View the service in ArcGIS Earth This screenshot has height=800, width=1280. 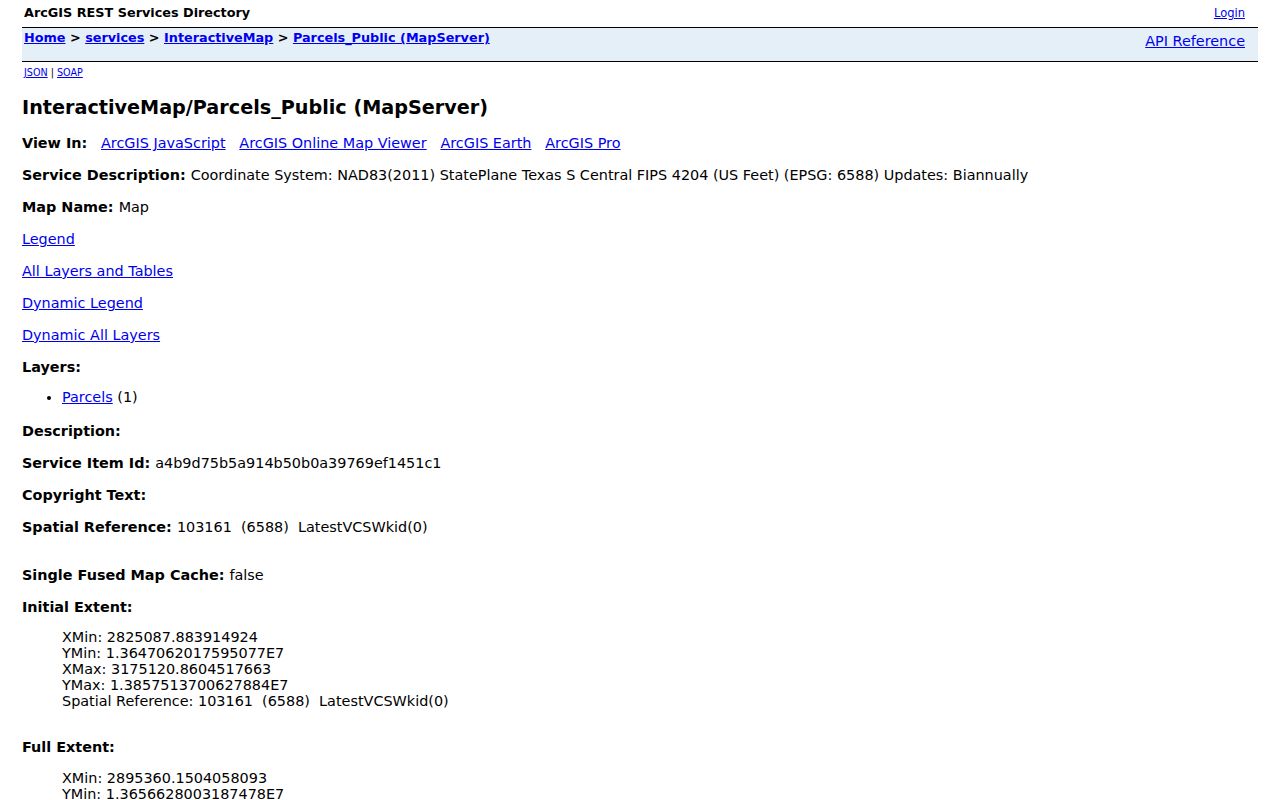(486, 143)
